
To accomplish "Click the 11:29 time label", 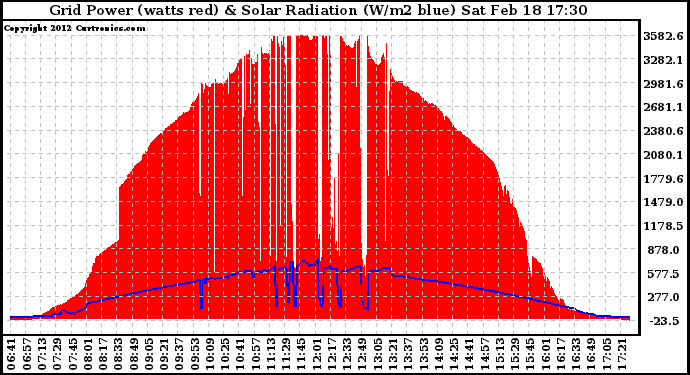I will point(286,353).
